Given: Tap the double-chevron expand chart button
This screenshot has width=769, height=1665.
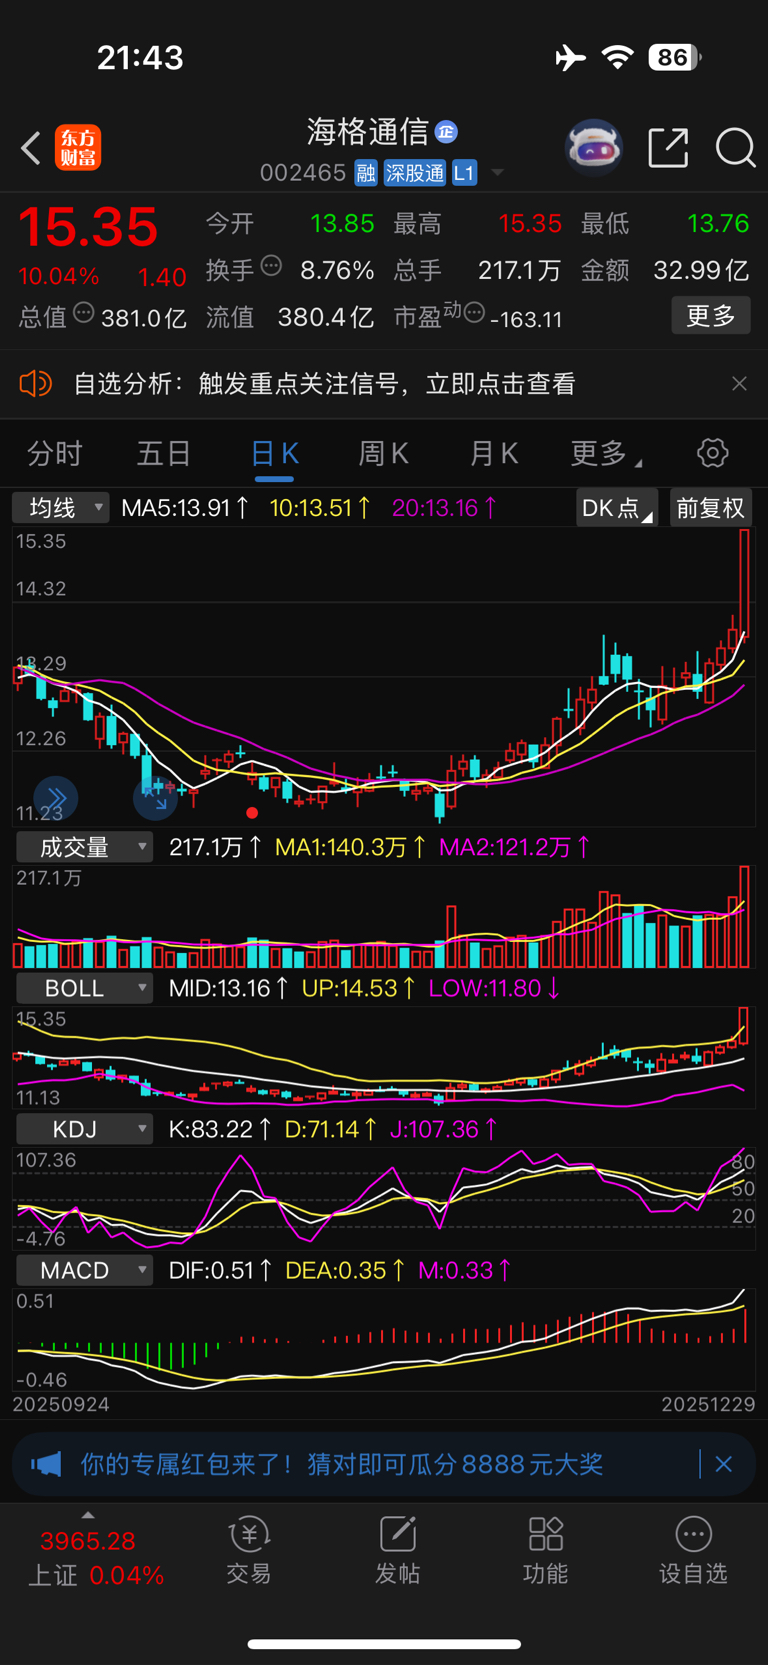Looking at the screenshot, I should coord(56,798).
